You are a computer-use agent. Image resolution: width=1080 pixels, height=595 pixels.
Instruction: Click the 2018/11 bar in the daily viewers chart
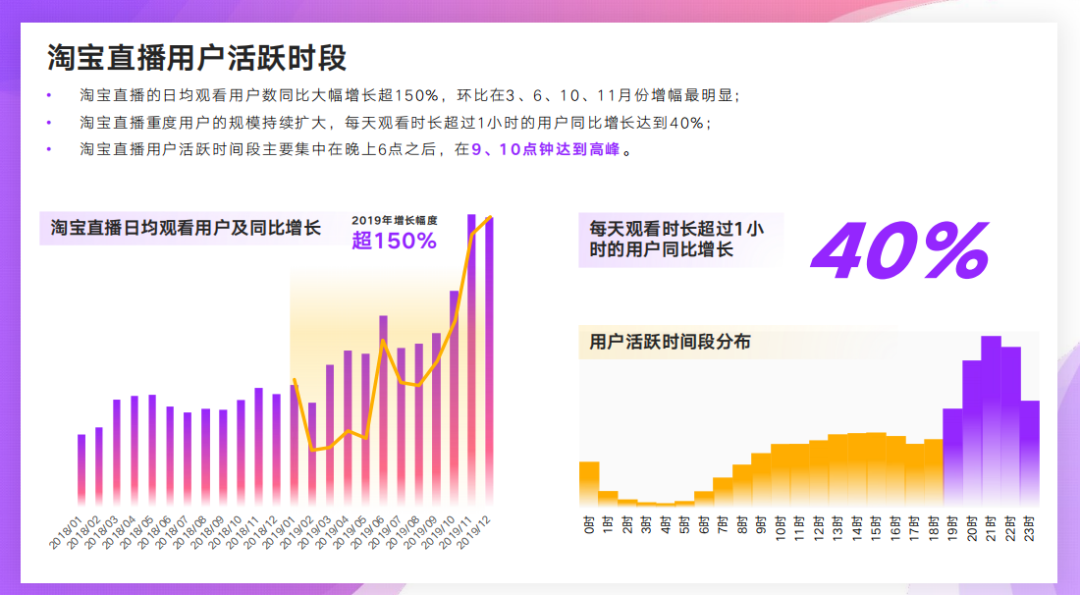click(258, 446)
